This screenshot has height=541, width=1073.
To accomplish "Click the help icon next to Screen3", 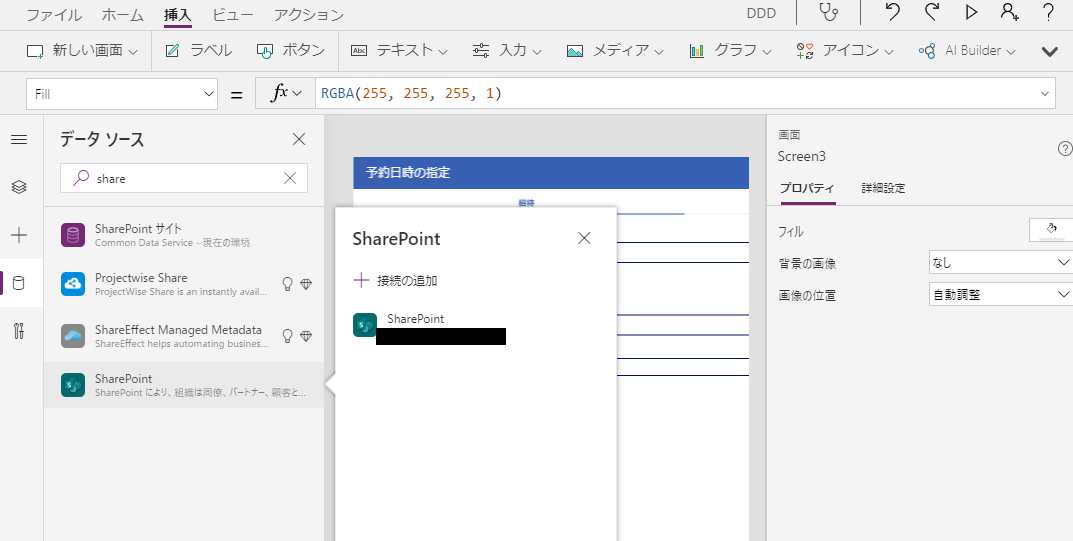I will coord(1064,148).
